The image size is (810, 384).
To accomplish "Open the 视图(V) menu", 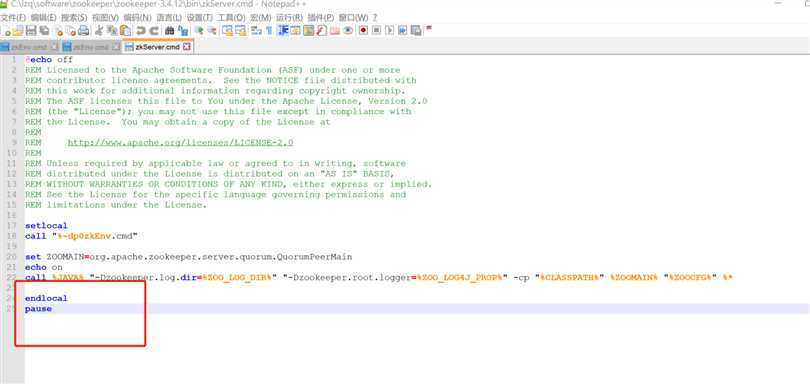I will click(105, 17).
